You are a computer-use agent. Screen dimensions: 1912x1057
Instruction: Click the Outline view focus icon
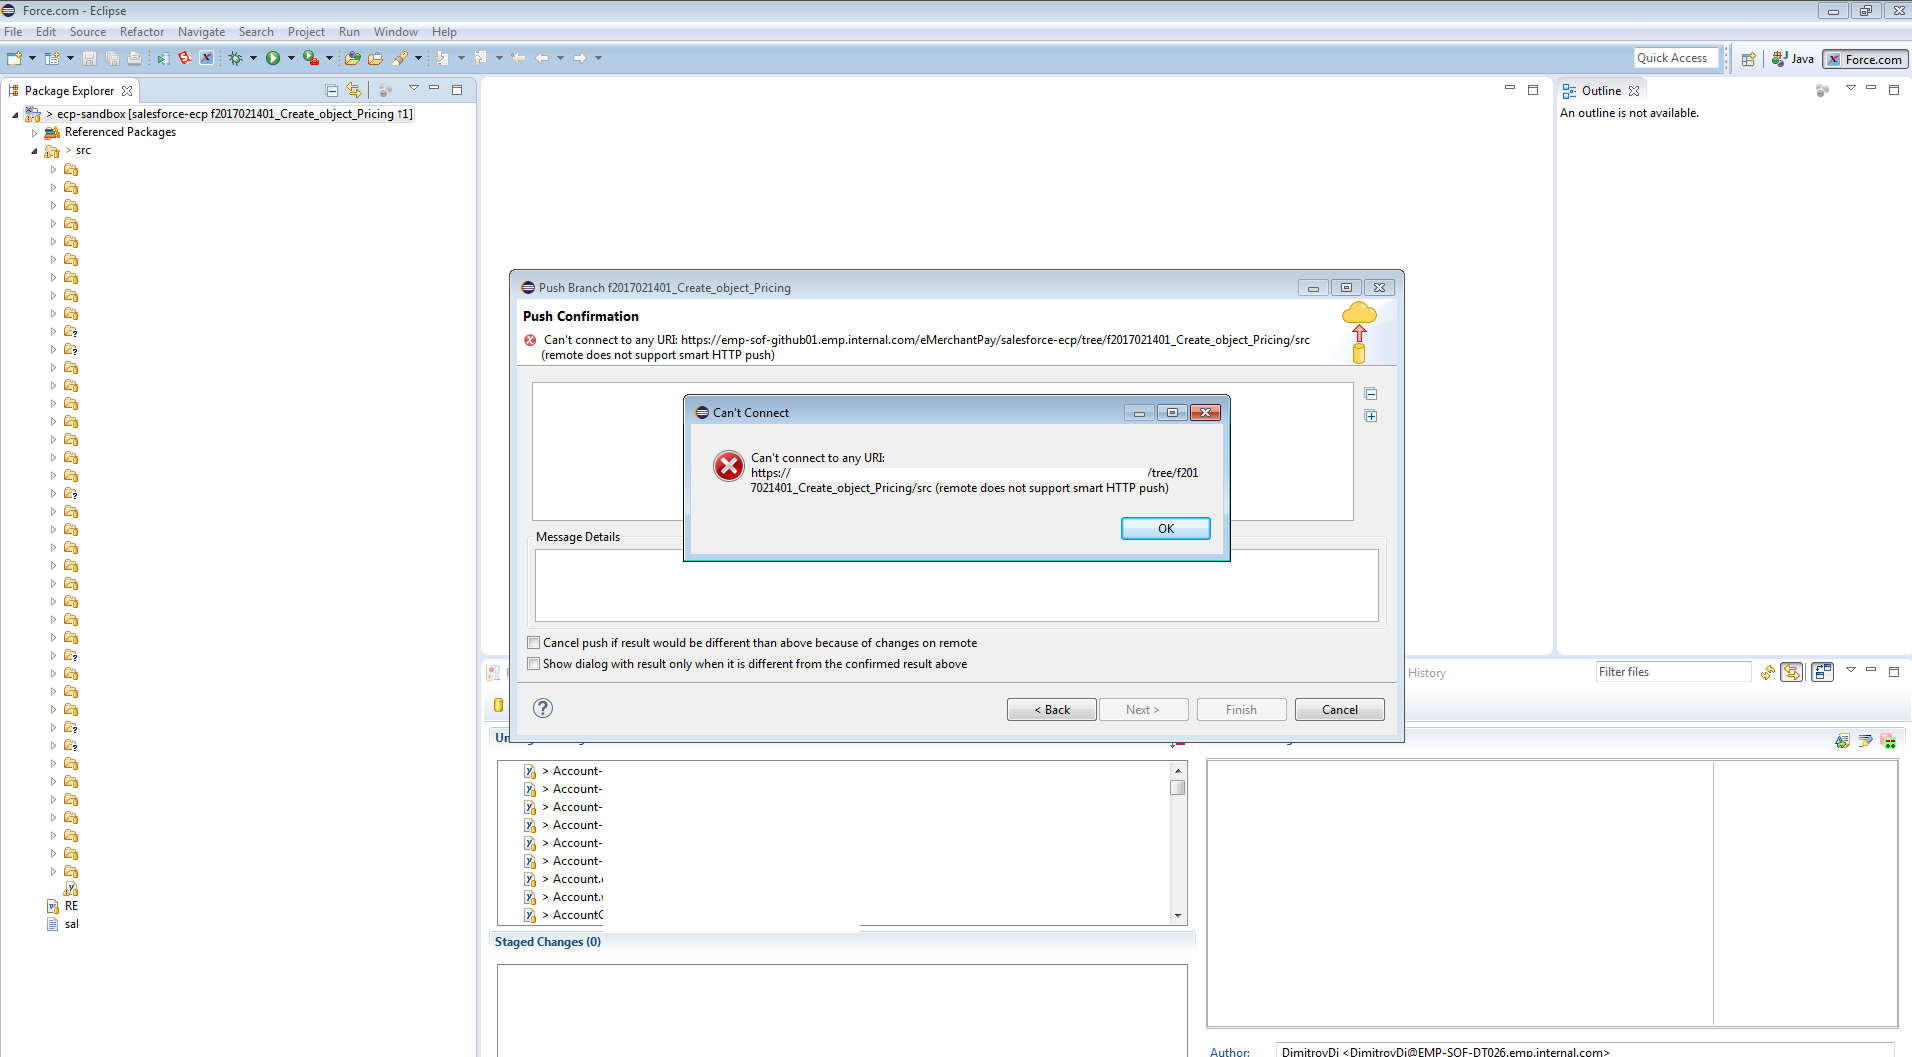[x=1823, y=90]
